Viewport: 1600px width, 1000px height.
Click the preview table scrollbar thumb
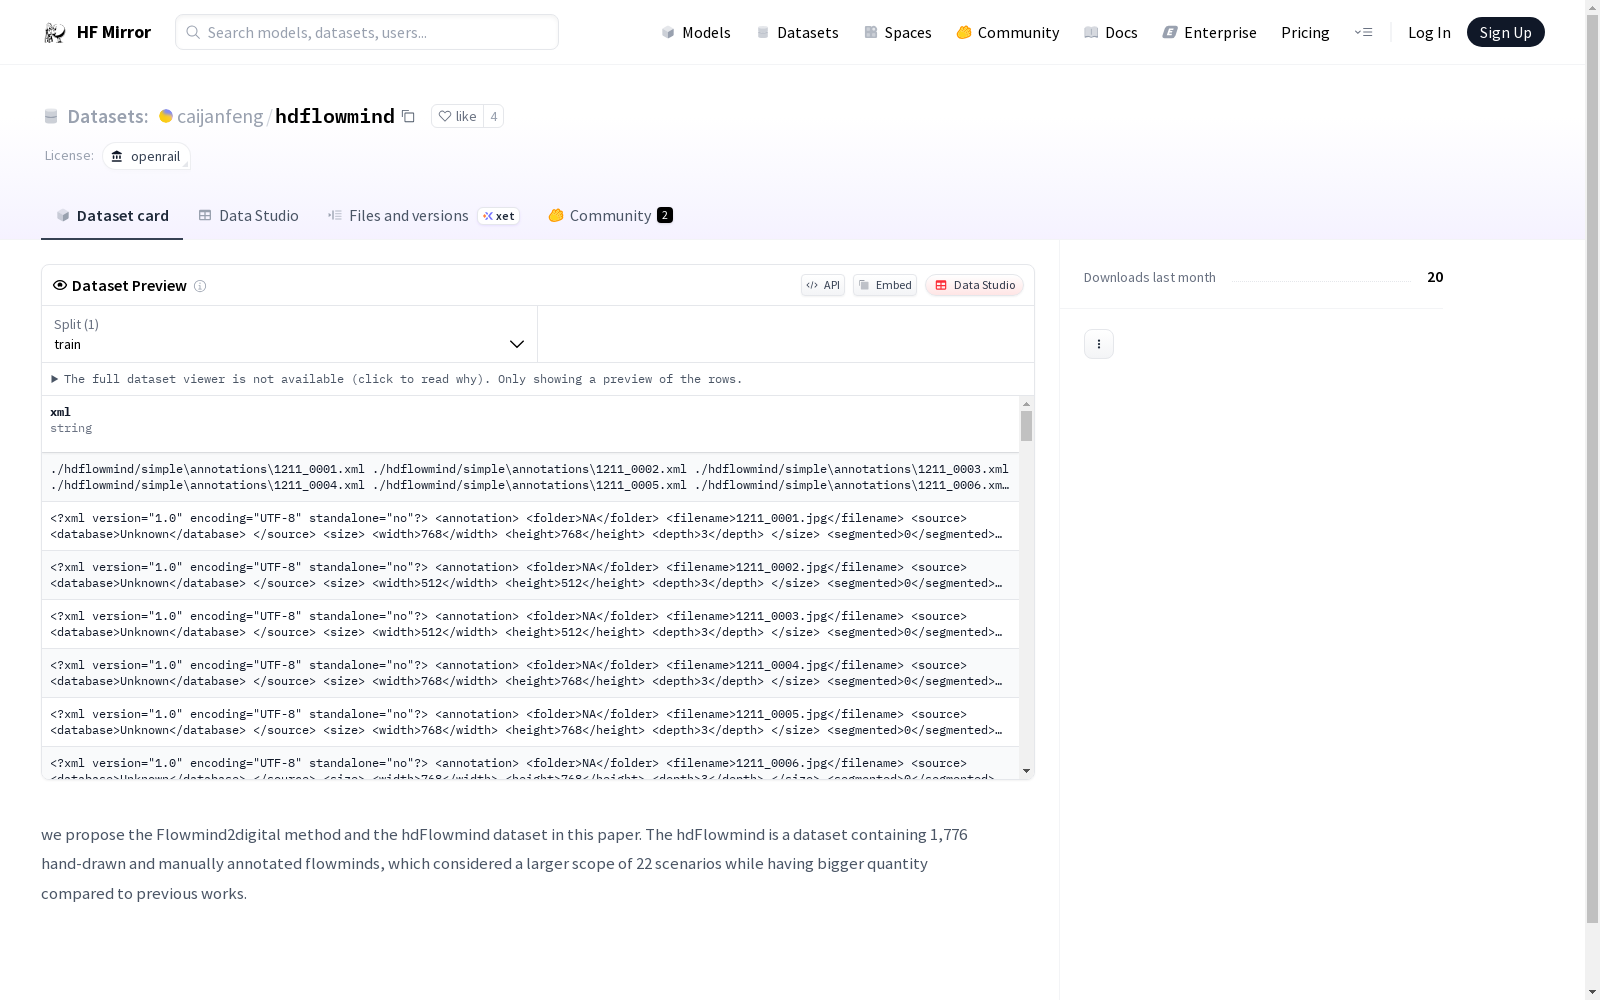1026,426
